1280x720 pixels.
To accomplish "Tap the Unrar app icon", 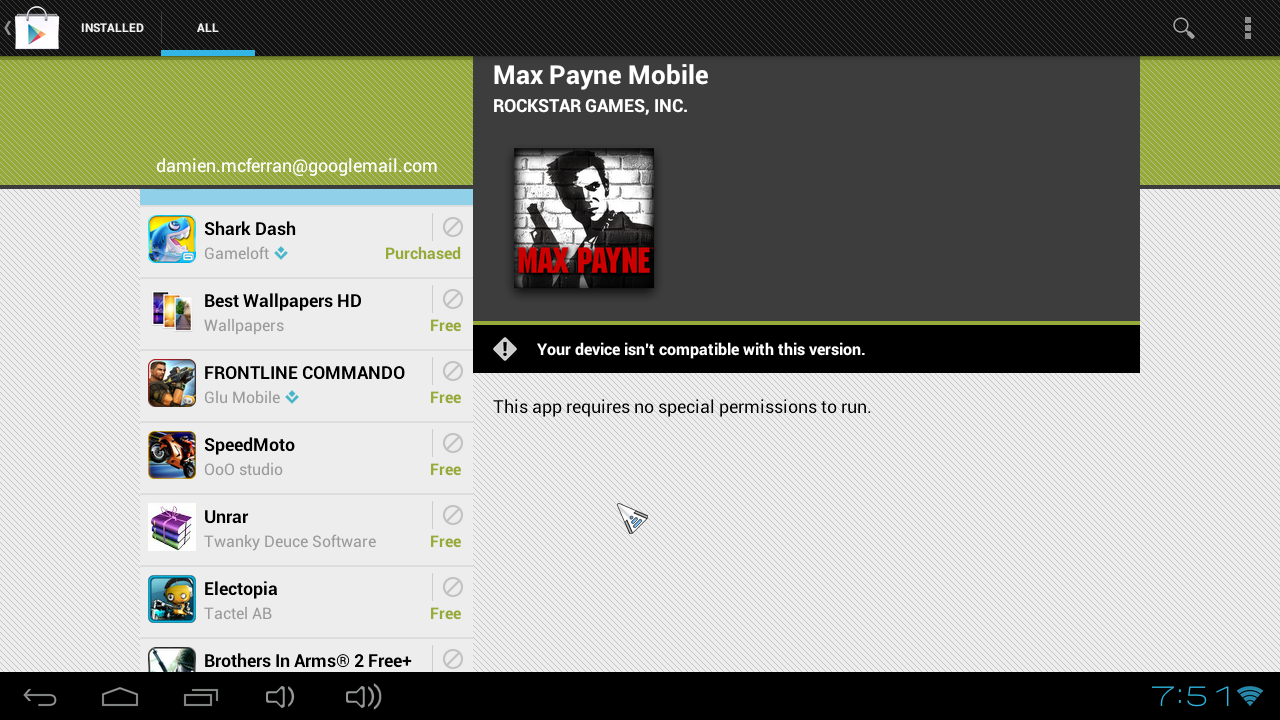I will (x=172, y=527).
